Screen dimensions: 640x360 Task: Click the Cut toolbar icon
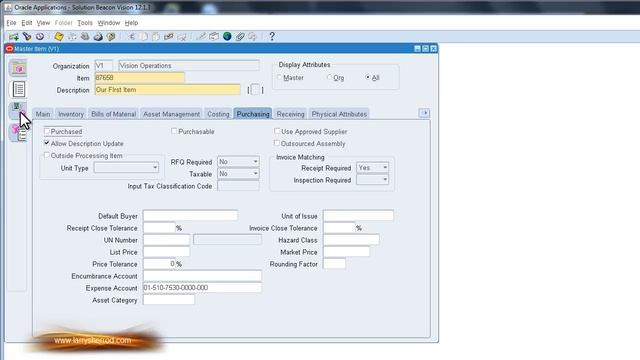click(131, 37)
